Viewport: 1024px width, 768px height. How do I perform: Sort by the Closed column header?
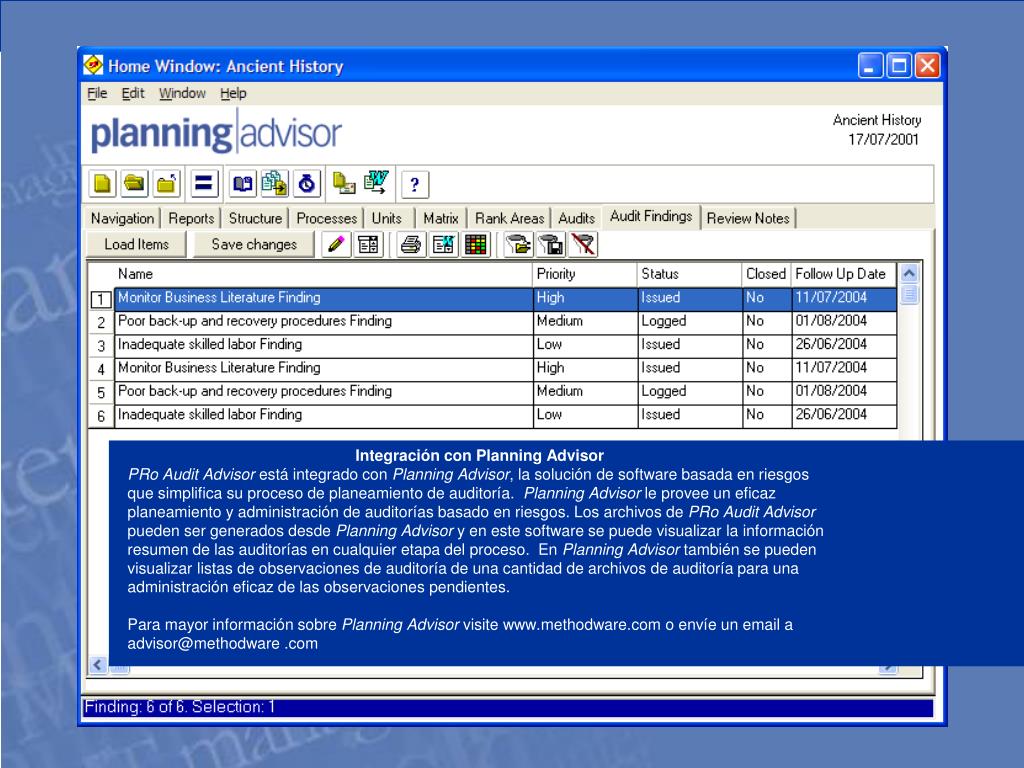point(766,274)
